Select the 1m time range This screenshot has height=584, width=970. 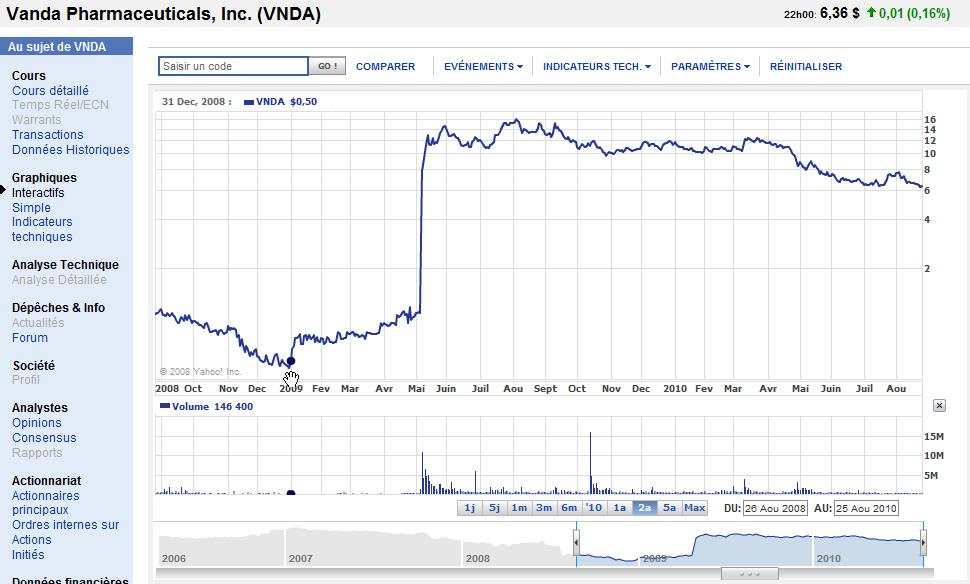519,508
